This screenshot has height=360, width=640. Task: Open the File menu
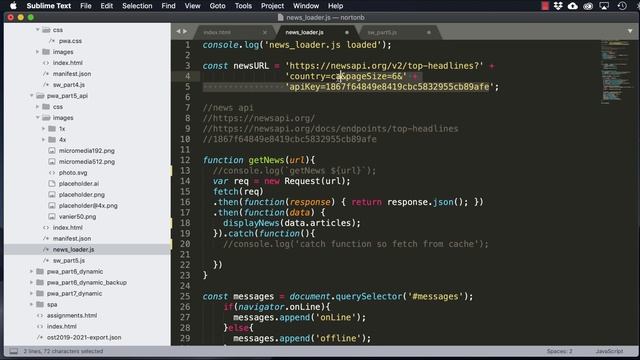[86, 6]
